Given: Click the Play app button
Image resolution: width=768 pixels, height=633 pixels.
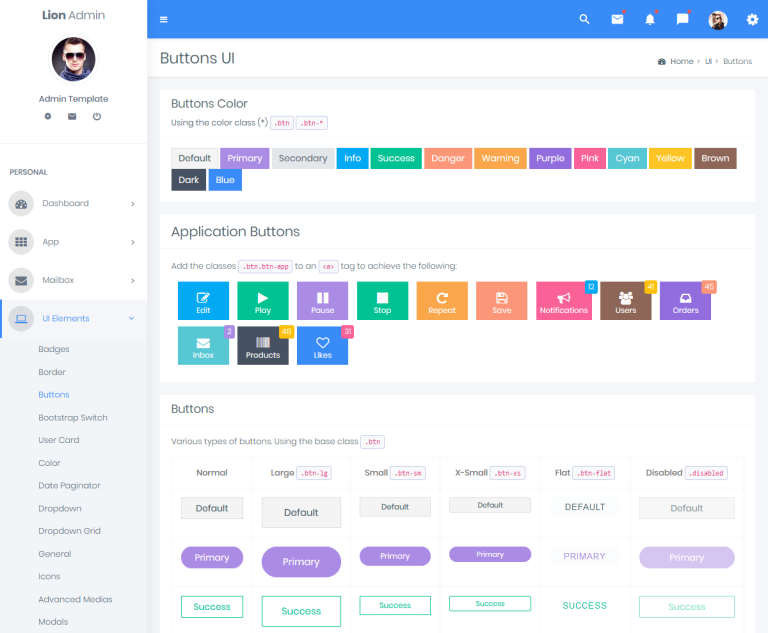Looking at the screenshot, I should tap(263, 301).
